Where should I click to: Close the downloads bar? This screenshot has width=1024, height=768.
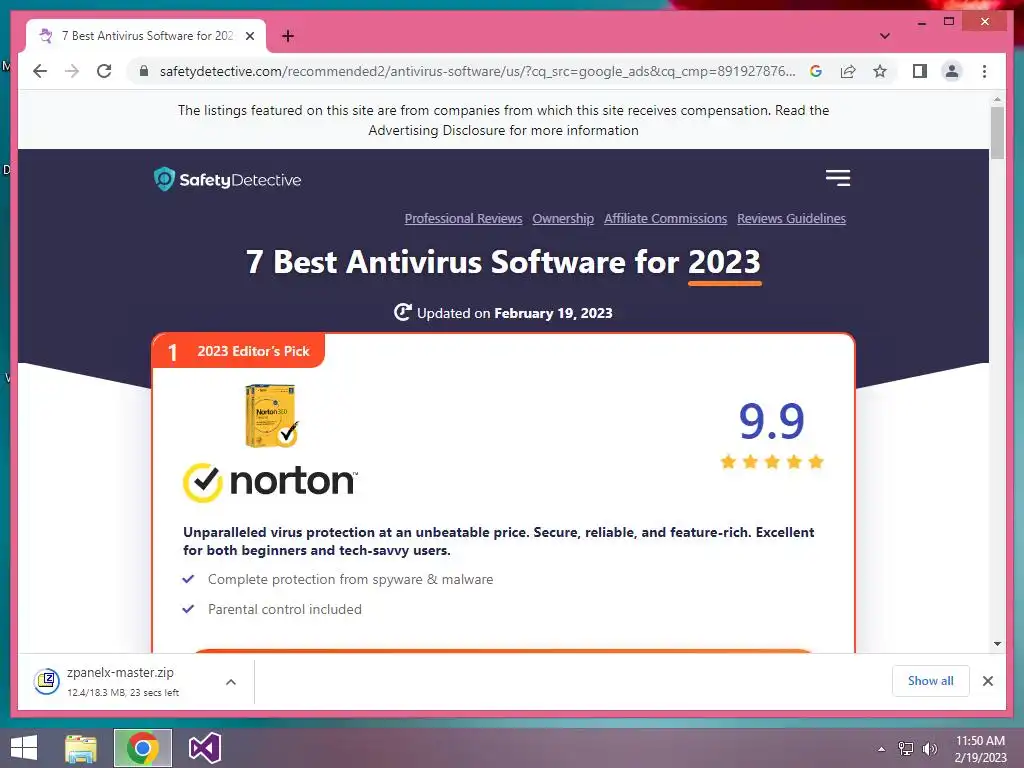[987, 681]
